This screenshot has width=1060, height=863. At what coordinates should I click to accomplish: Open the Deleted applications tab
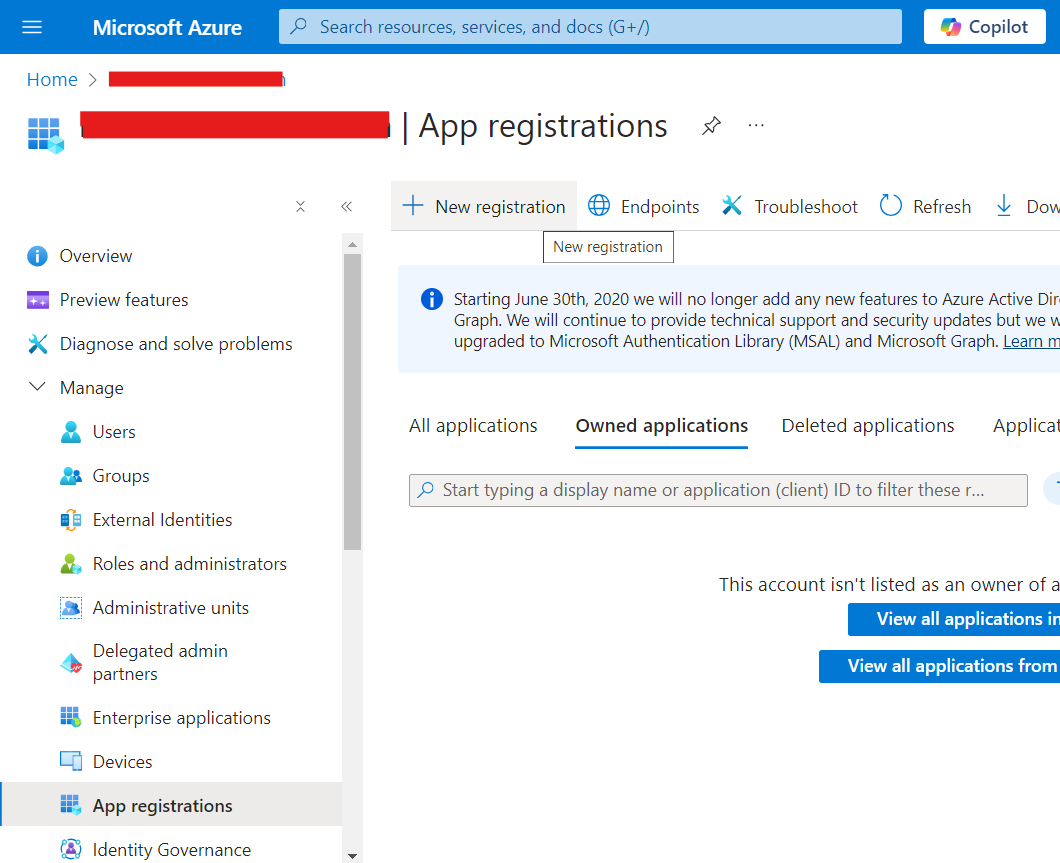tap(867, 425)
